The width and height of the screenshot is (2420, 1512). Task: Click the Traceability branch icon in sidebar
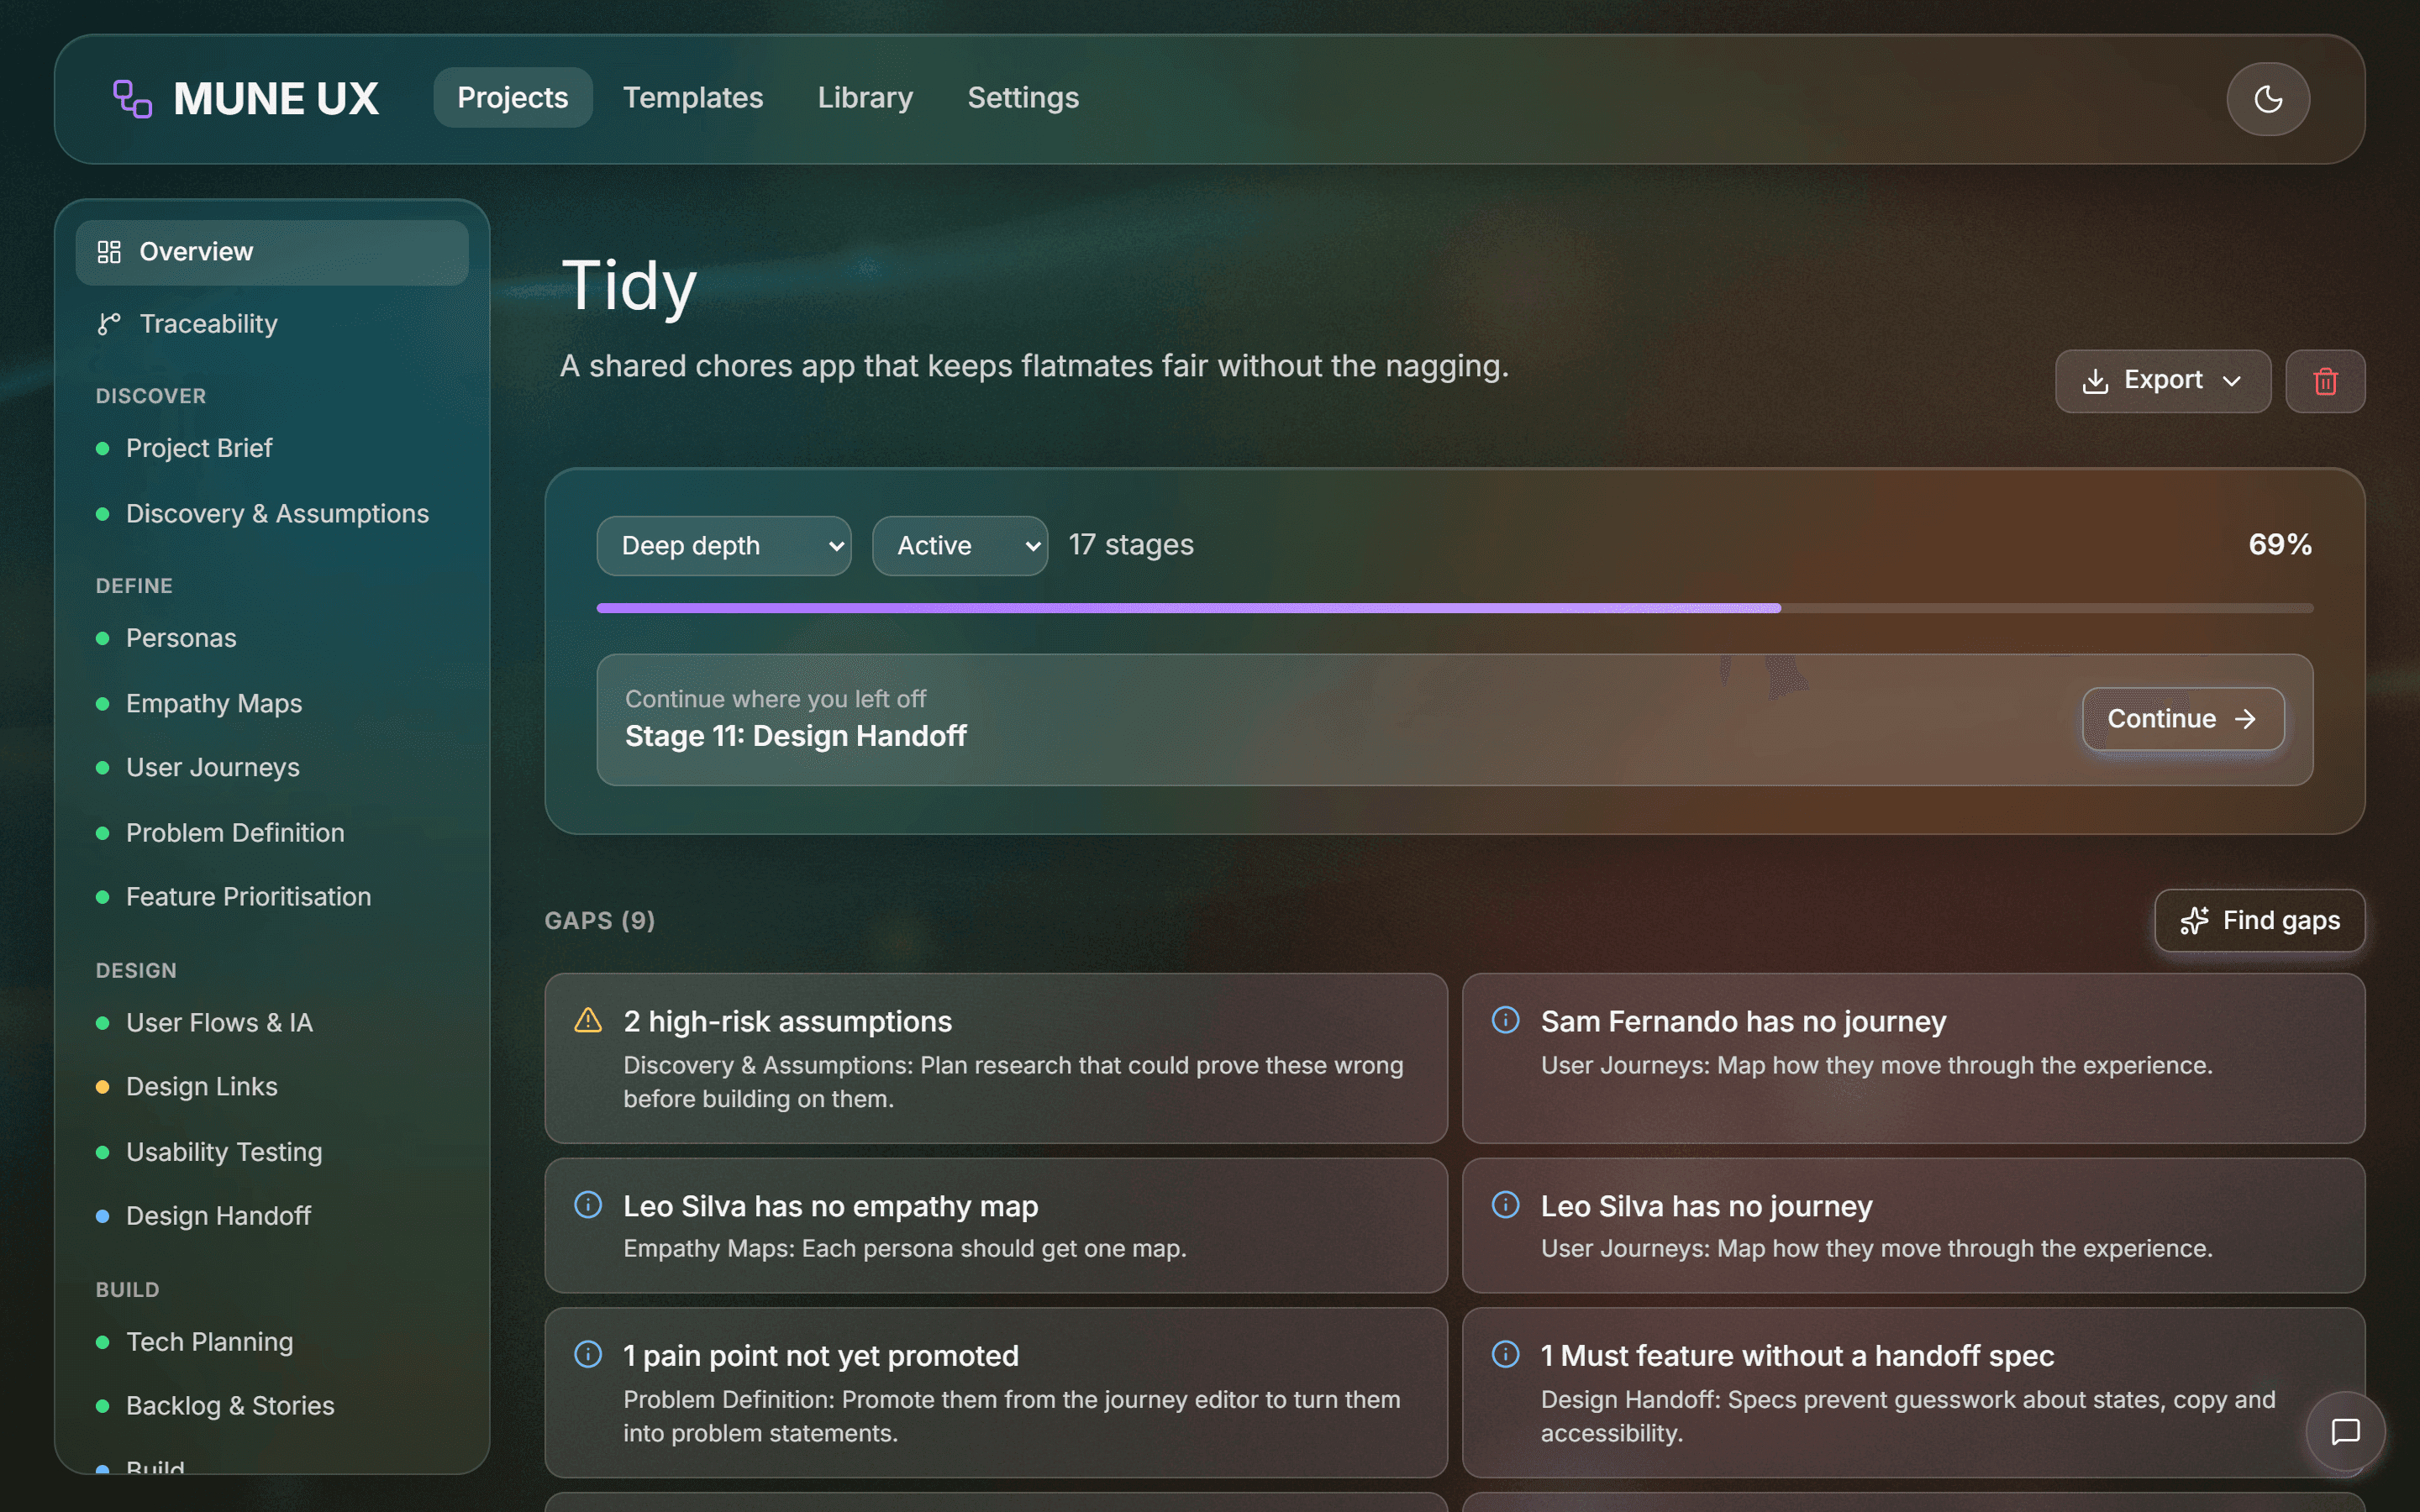pyautogui.click(x=109, y=324)
